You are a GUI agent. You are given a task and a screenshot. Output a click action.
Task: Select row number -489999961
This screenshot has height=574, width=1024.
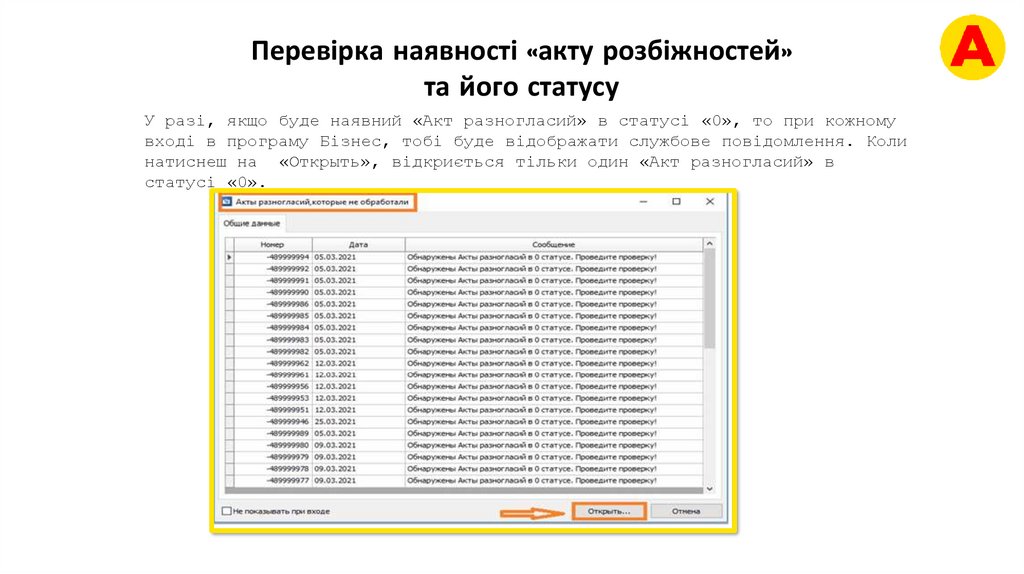pyautogui.click(x=464, y=375)
